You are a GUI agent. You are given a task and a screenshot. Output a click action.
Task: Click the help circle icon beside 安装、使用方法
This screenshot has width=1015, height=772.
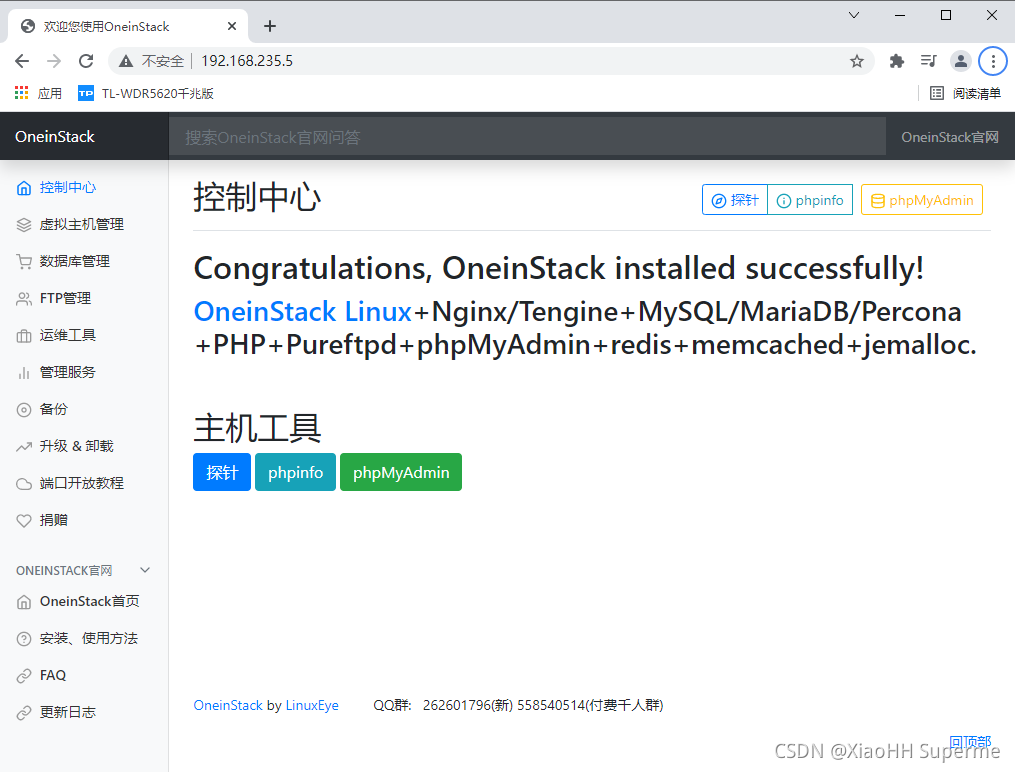tap(24, 639)
